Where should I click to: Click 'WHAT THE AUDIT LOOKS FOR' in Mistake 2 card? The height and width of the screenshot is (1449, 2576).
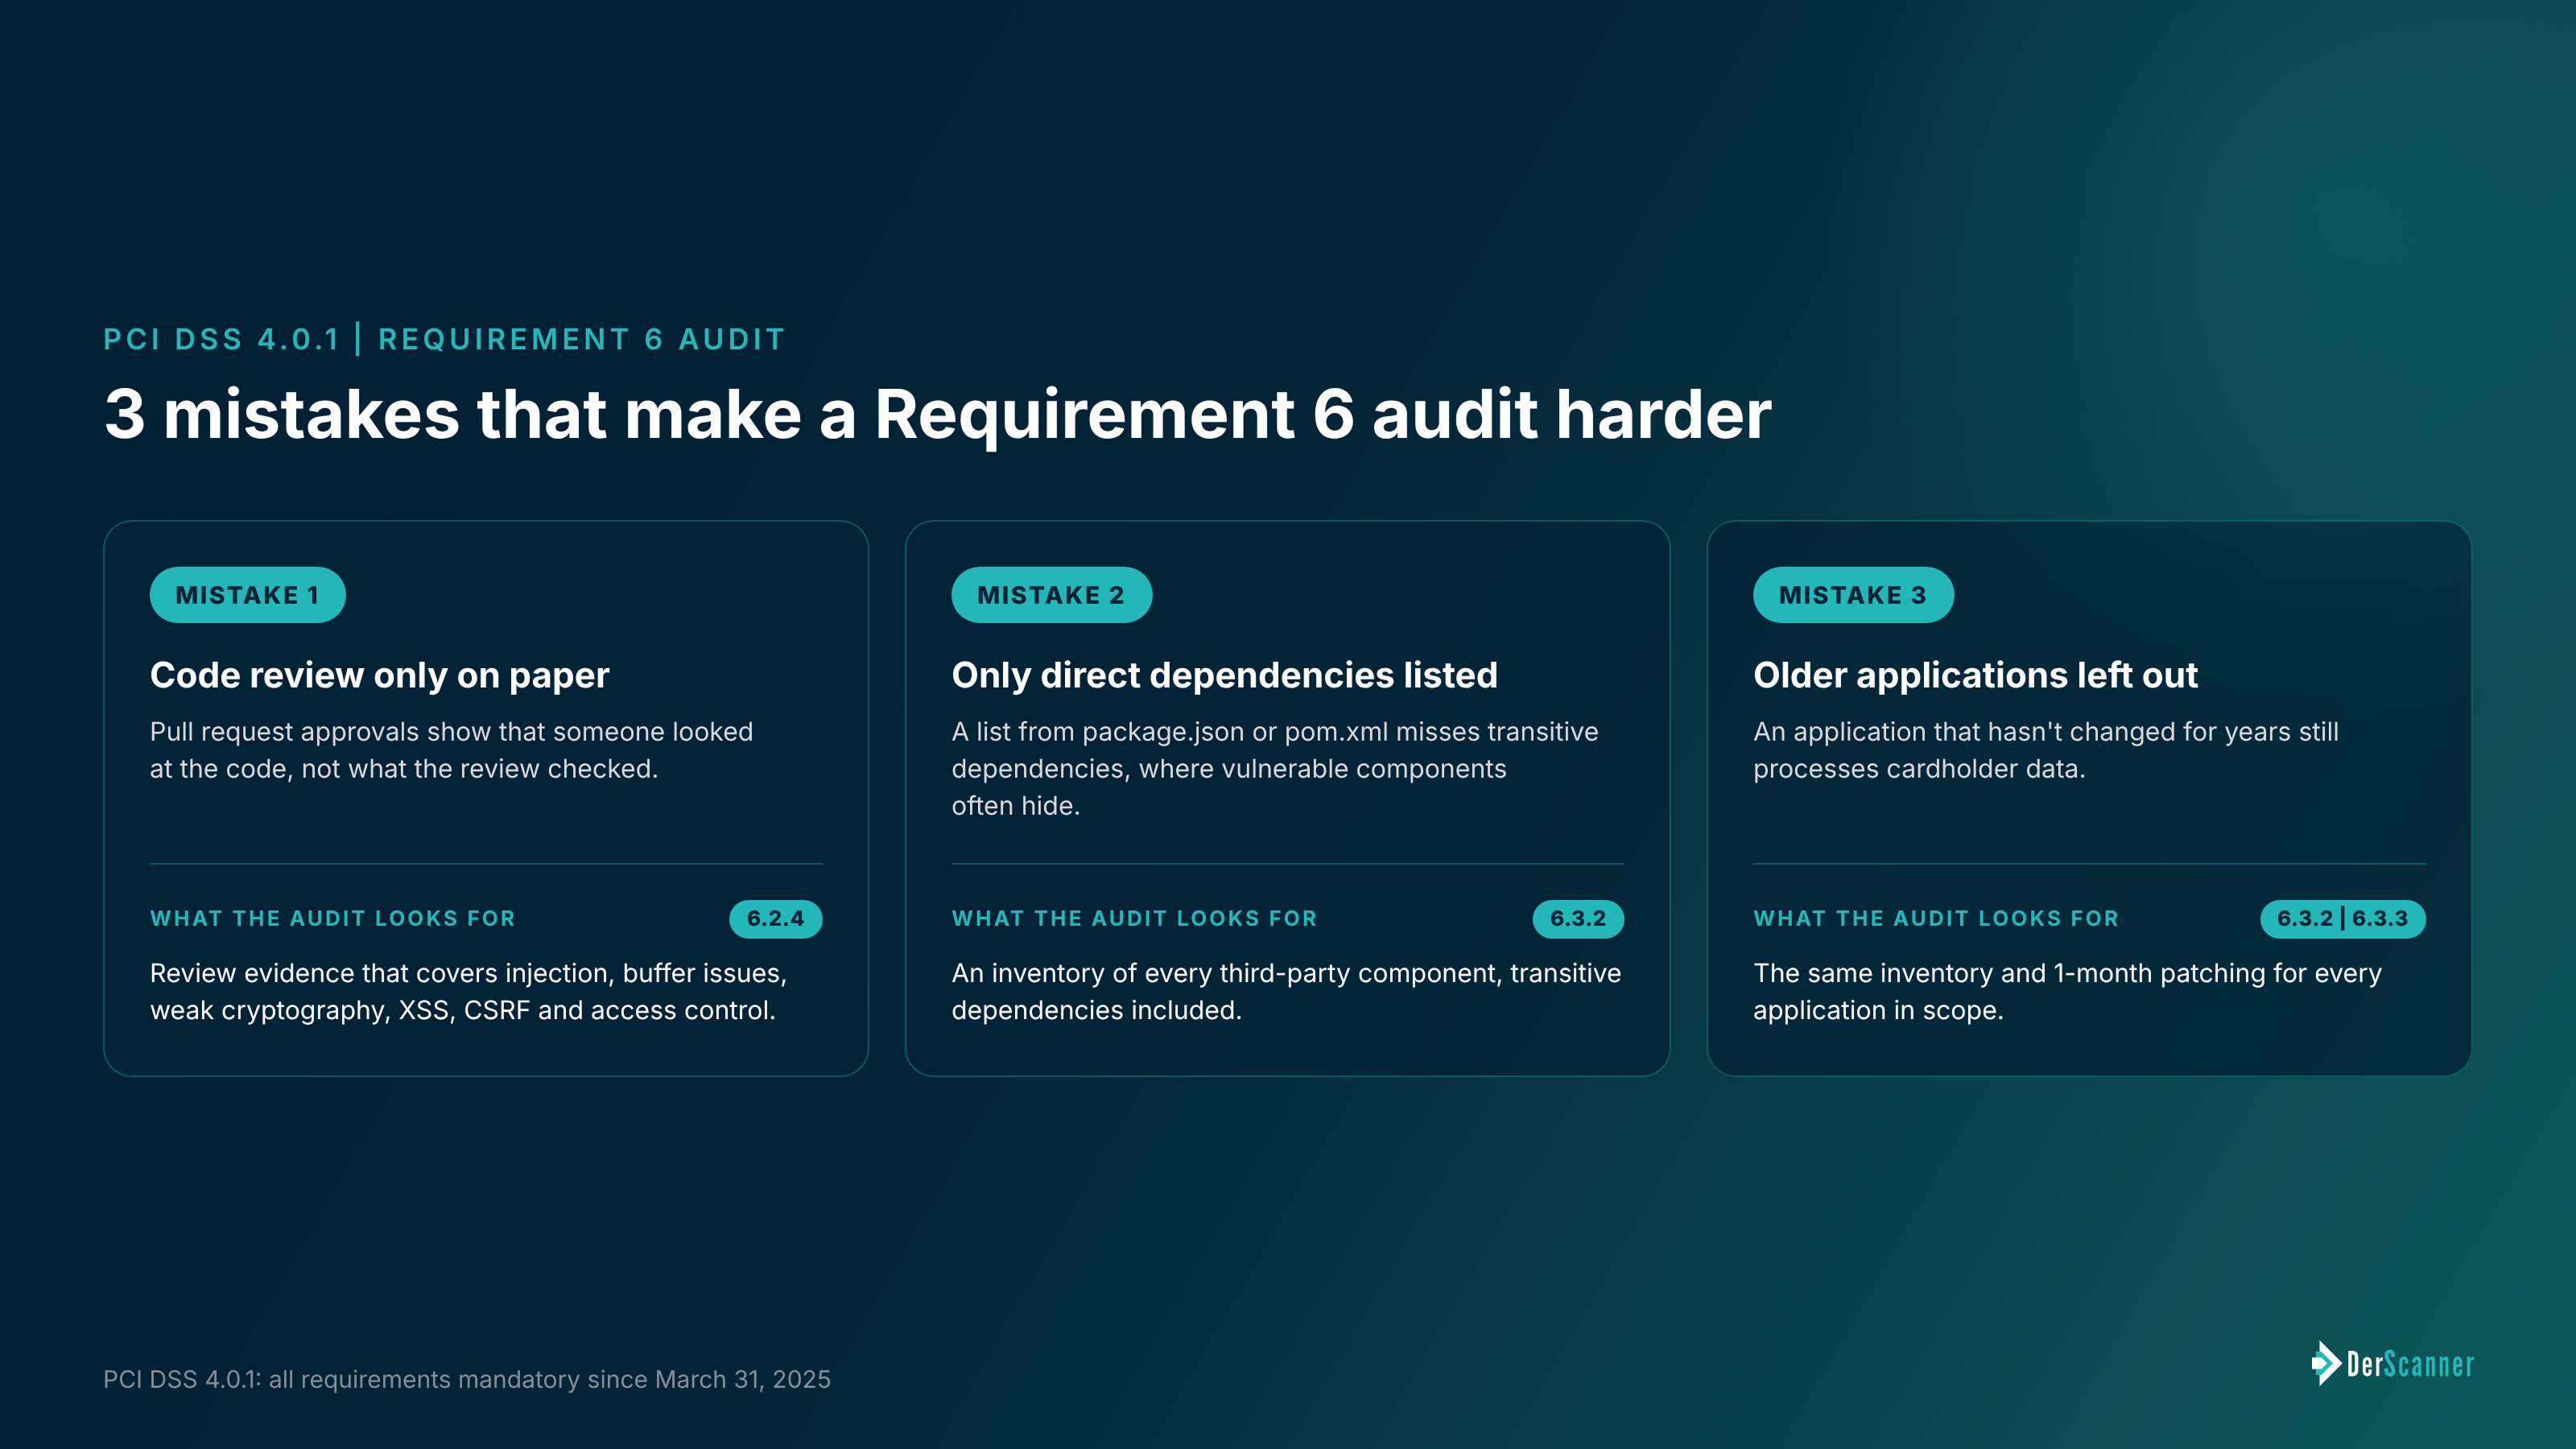pos(1134,918)
